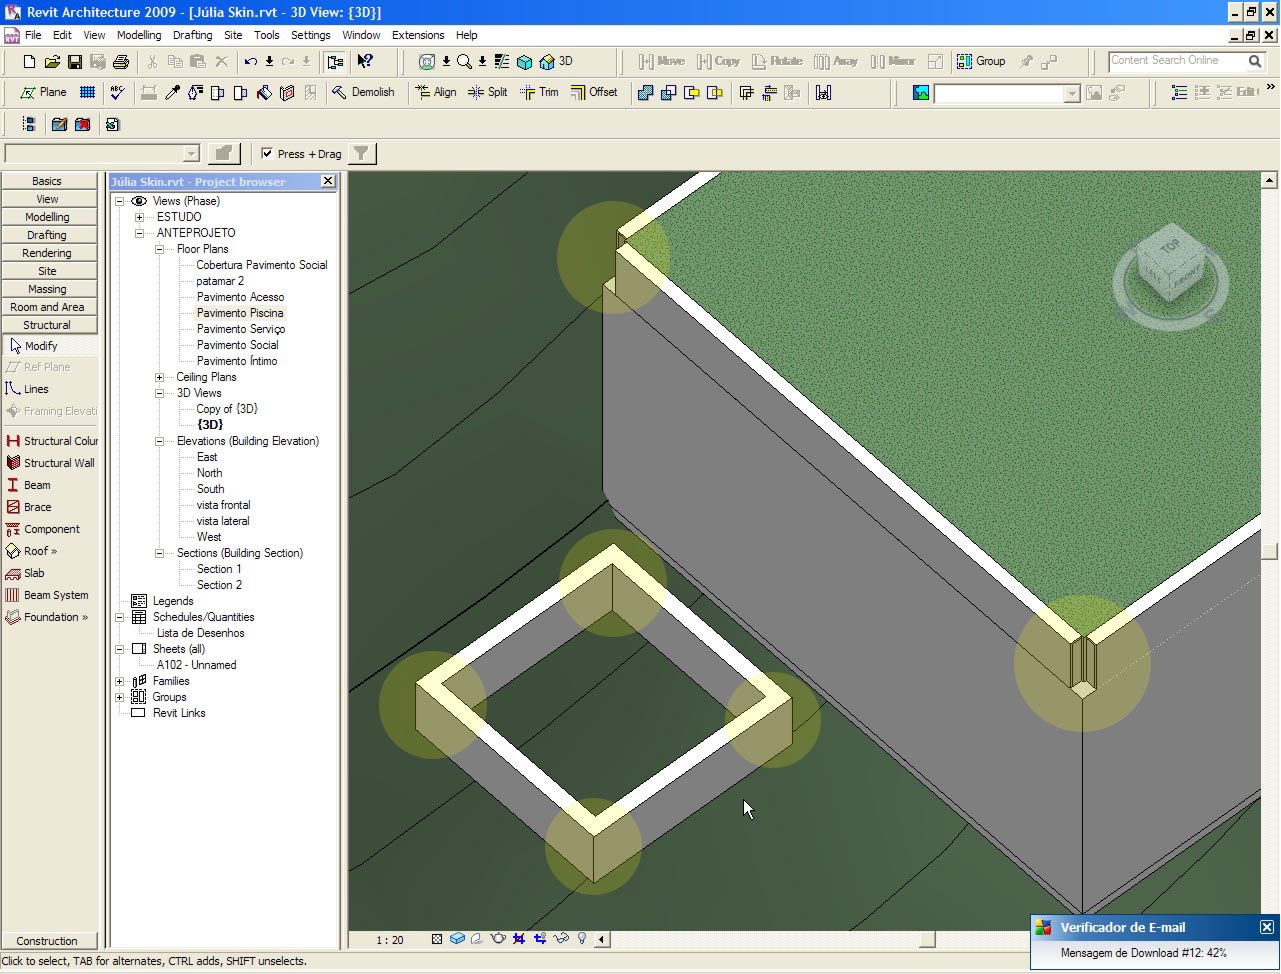Click the Group button in toolbar
1281x974 pixels.
(981, 61)
